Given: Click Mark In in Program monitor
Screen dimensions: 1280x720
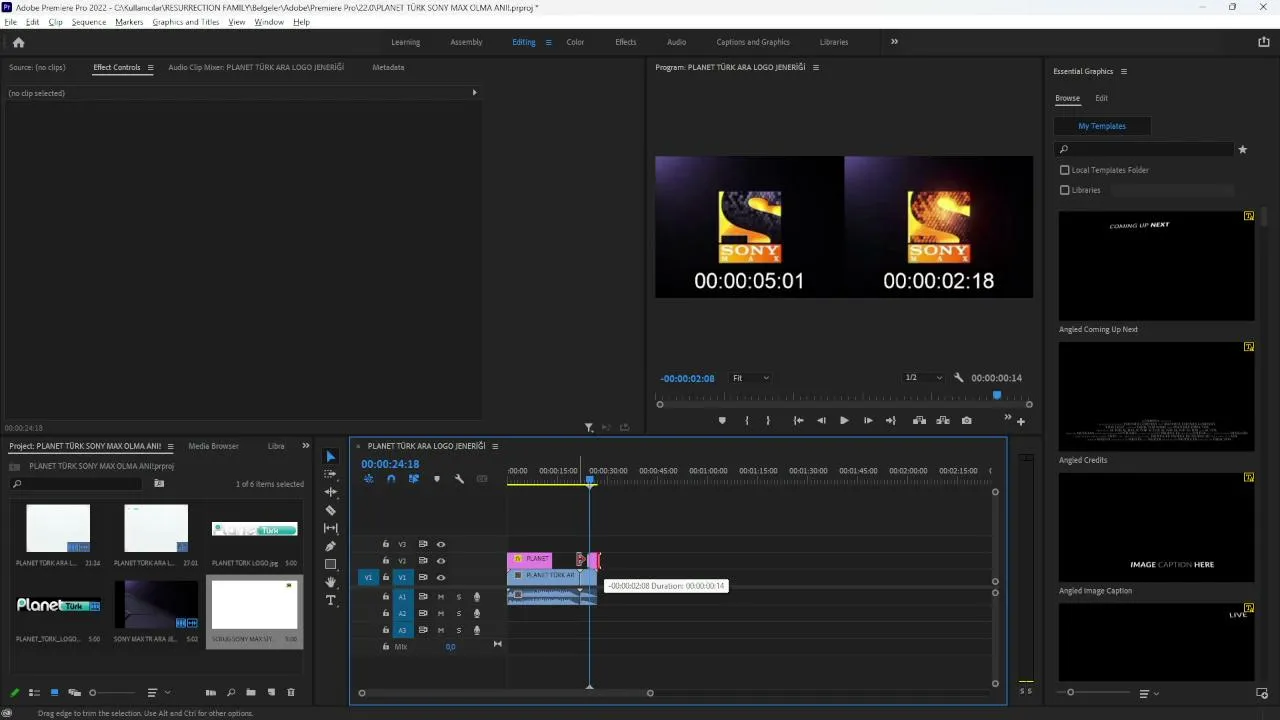Looking at the screenshot, I should (x=747, y=421).
